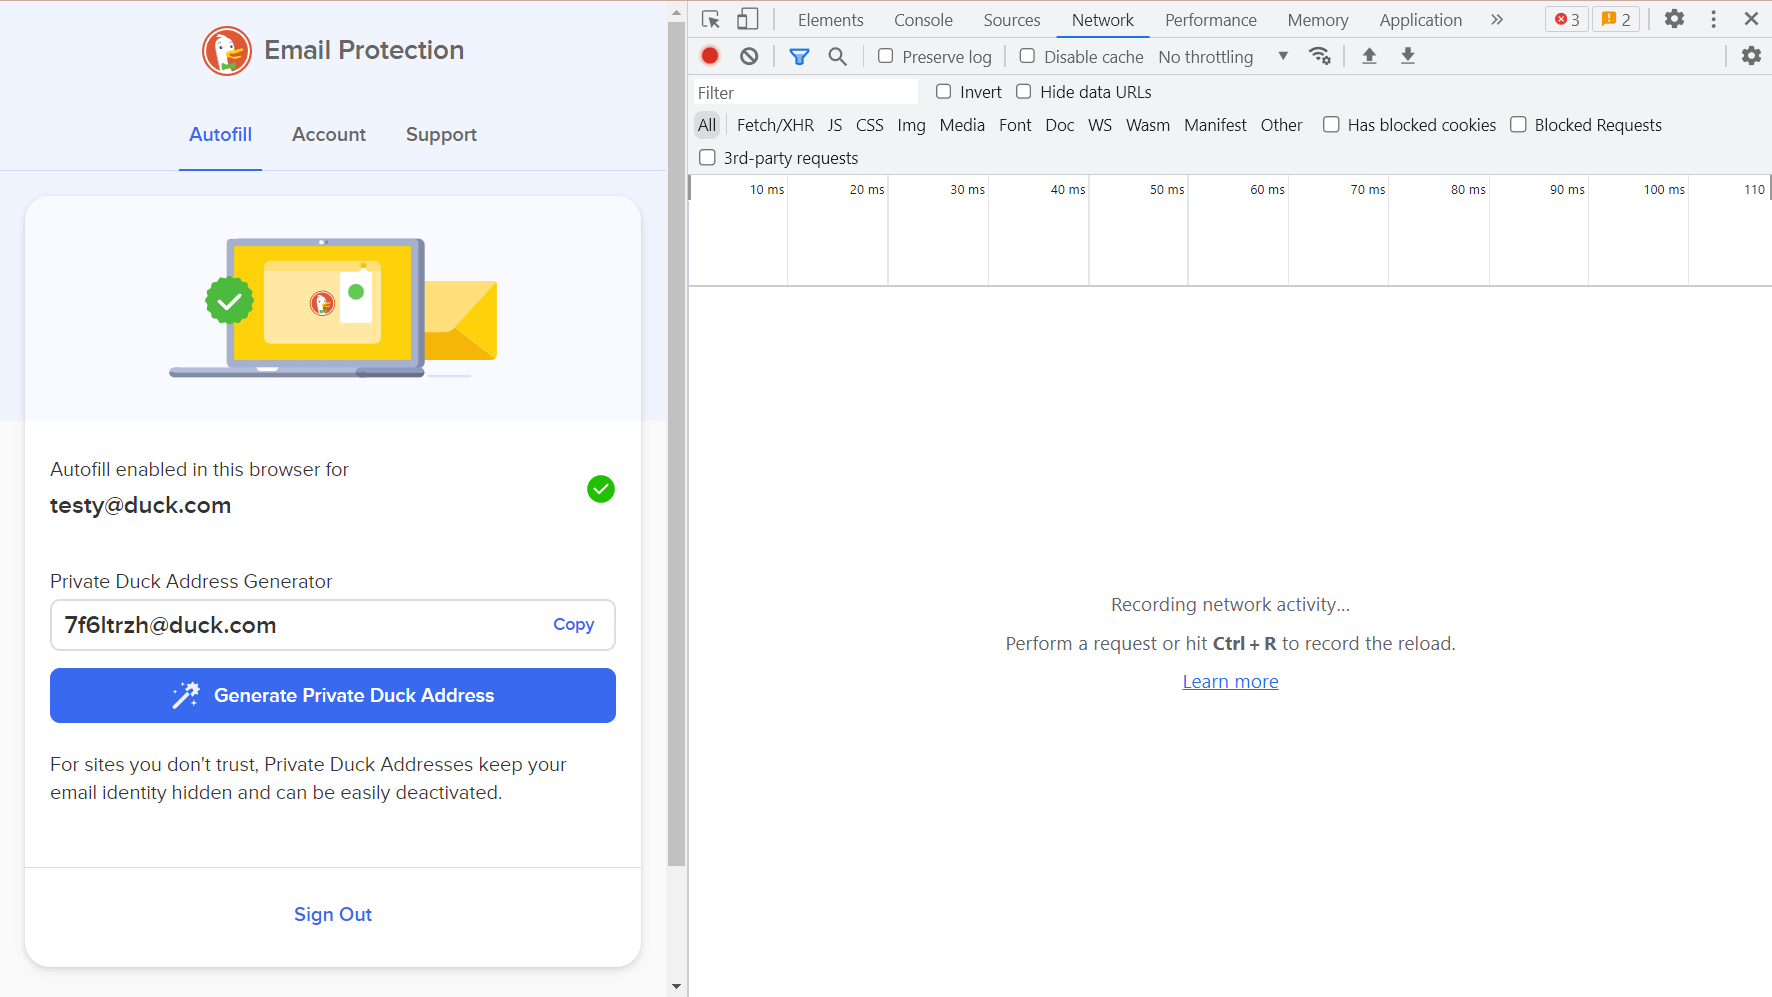Filter requests by Media
The height and width of the screenshot is (997, 1772).
pyautogui.click(x=962, y=125)
